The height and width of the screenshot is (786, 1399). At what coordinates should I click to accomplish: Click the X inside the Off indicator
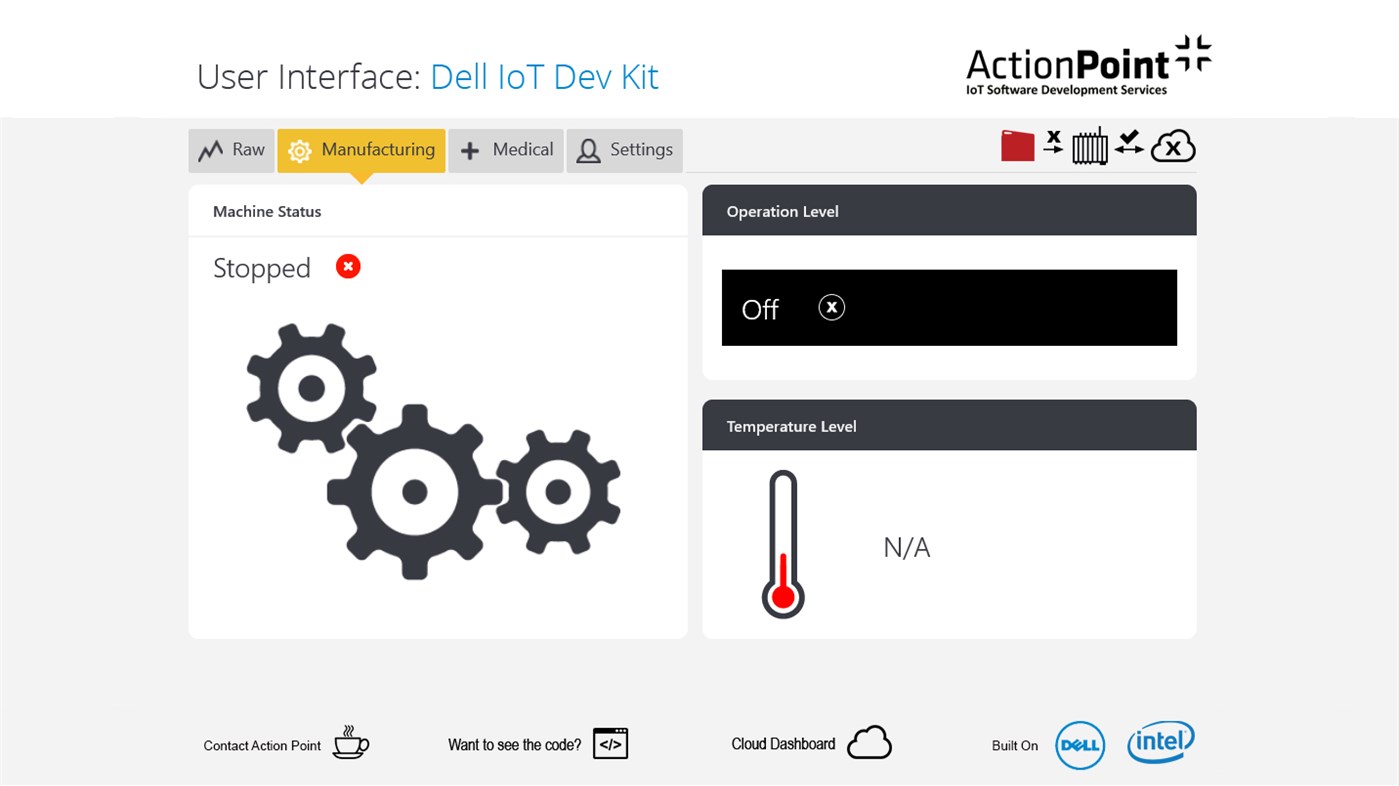pyautogui.click(x=831, y=306)
